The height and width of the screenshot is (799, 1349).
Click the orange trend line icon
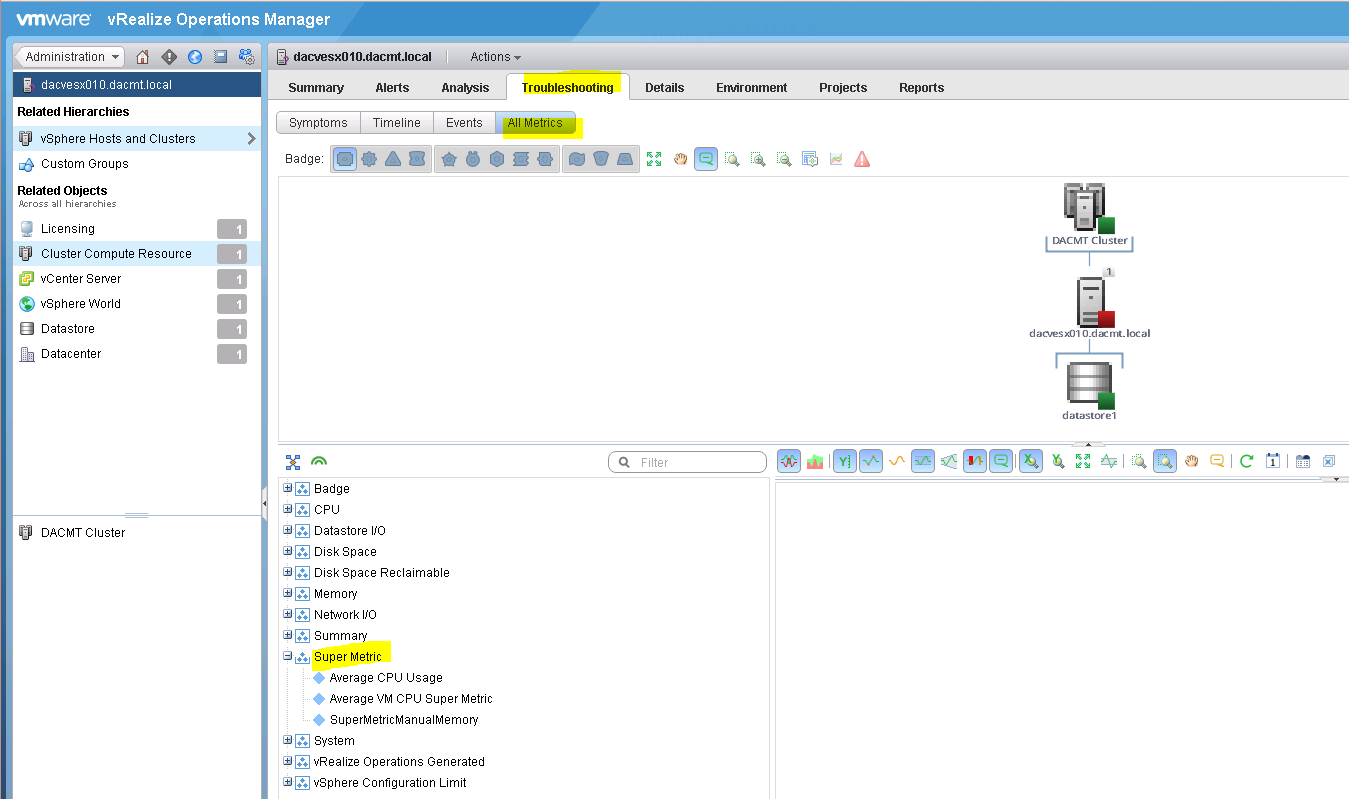[x=897, y=461]
